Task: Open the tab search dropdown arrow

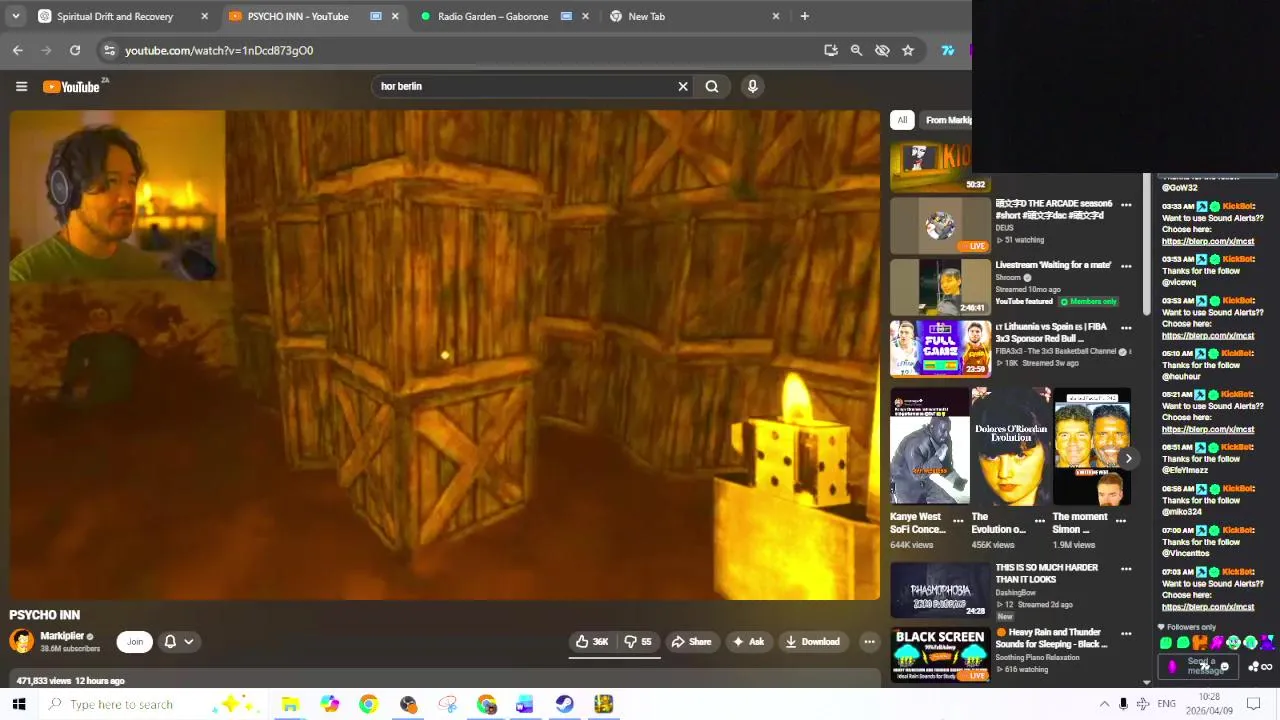Action: coord(15,16)
